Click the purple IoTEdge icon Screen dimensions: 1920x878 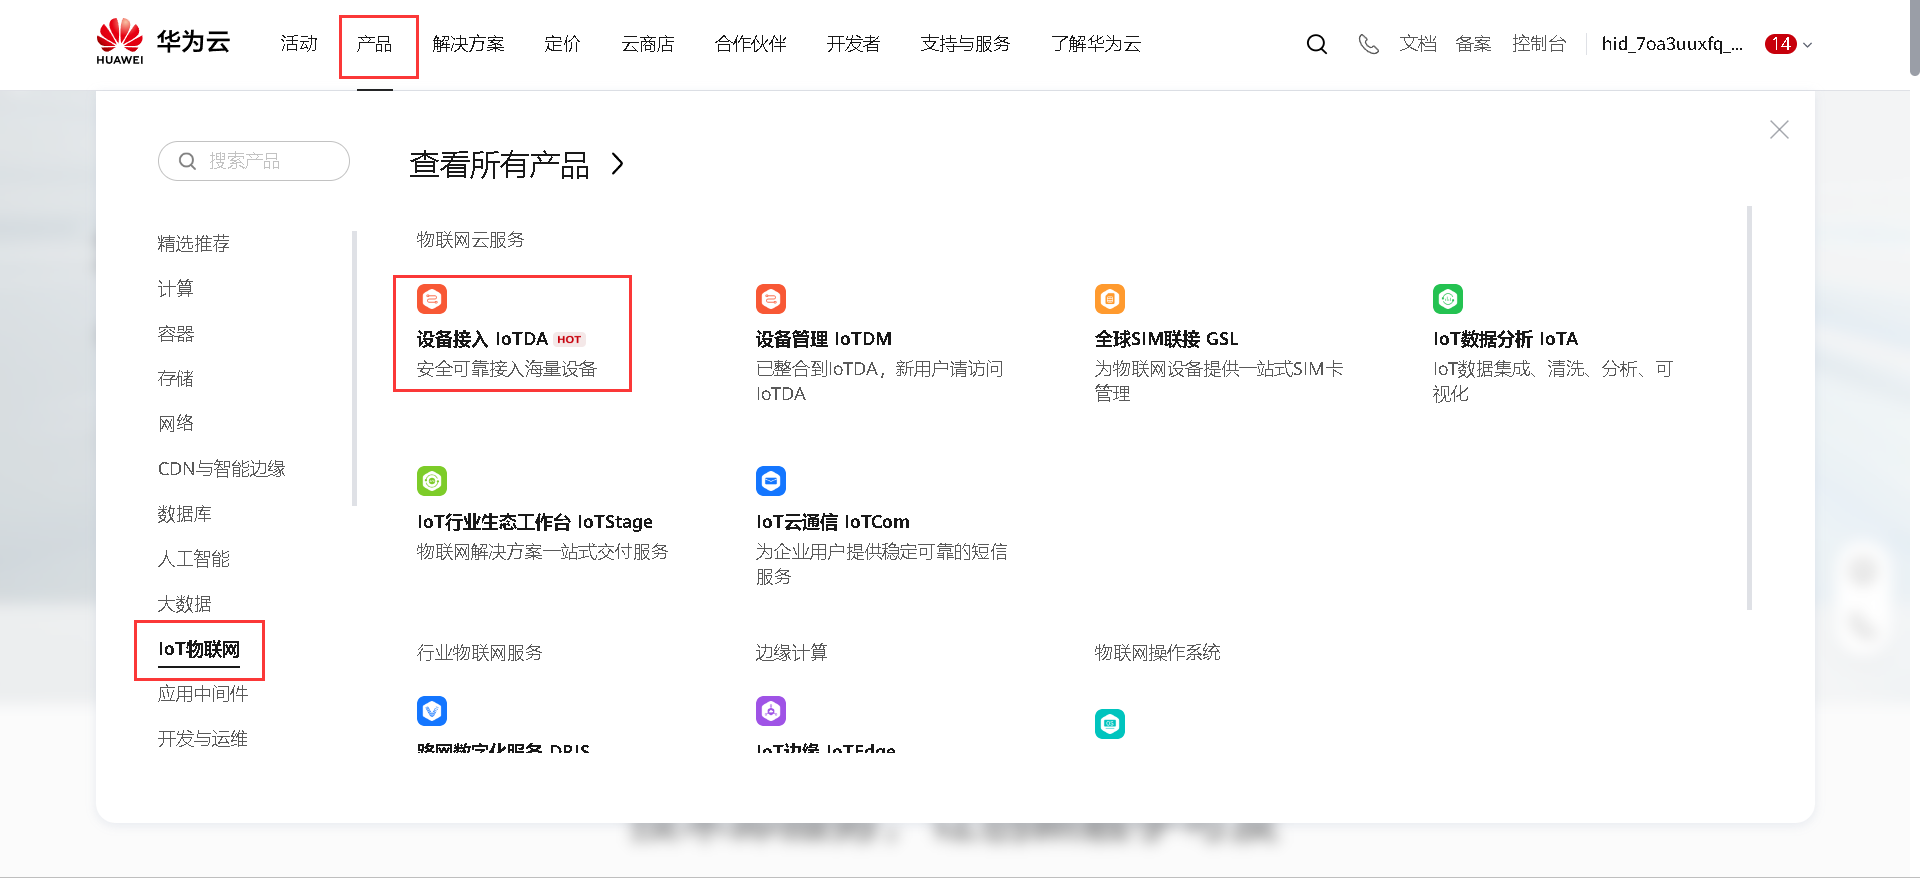pyautogui.click(x=771, y=711)
